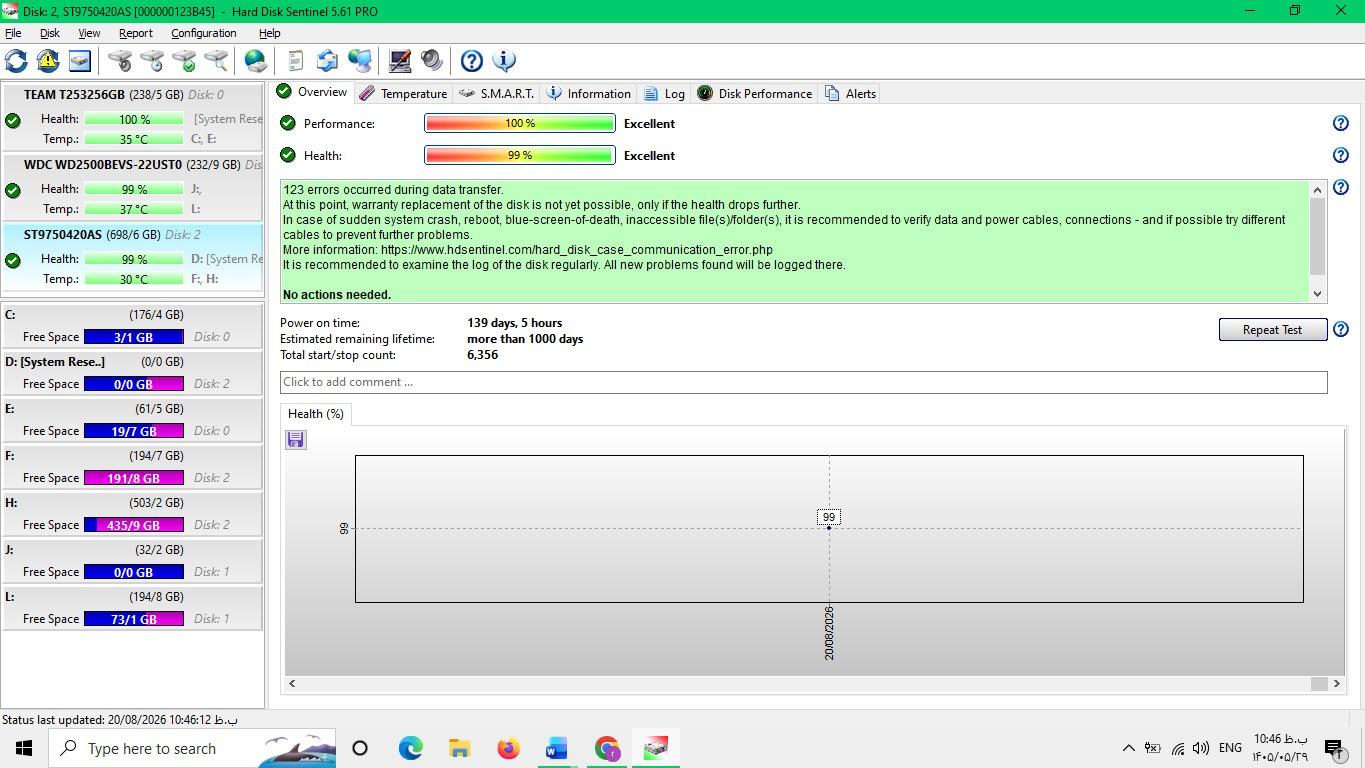Click the help icon next to Repeat Test

[x=1341, y=329]
